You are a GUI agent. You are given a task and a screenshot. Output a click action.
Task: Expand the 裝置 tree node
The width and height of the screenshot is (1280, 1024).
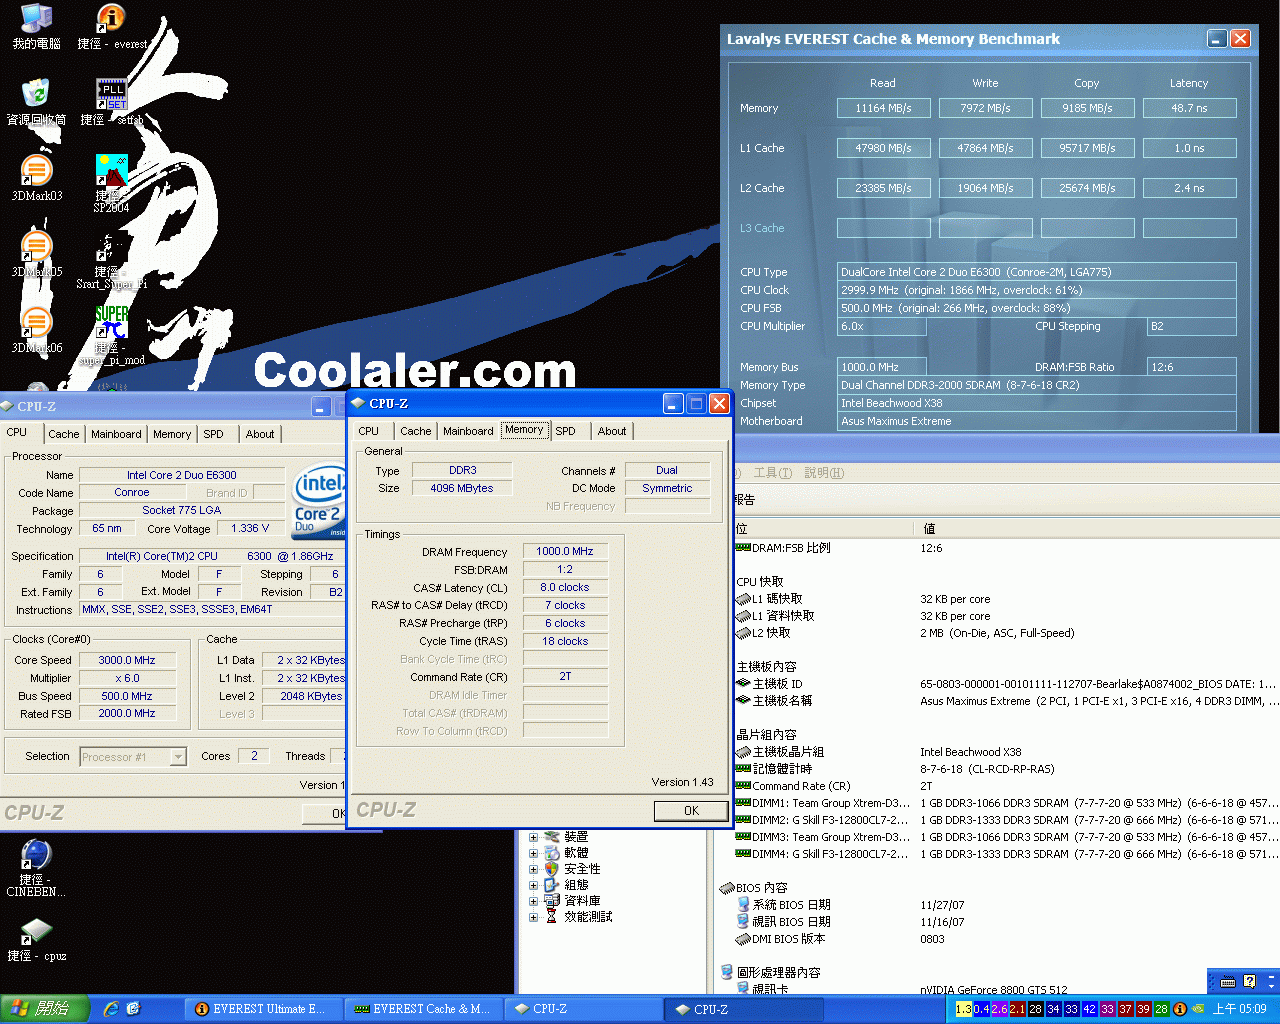tap(533, 837)
